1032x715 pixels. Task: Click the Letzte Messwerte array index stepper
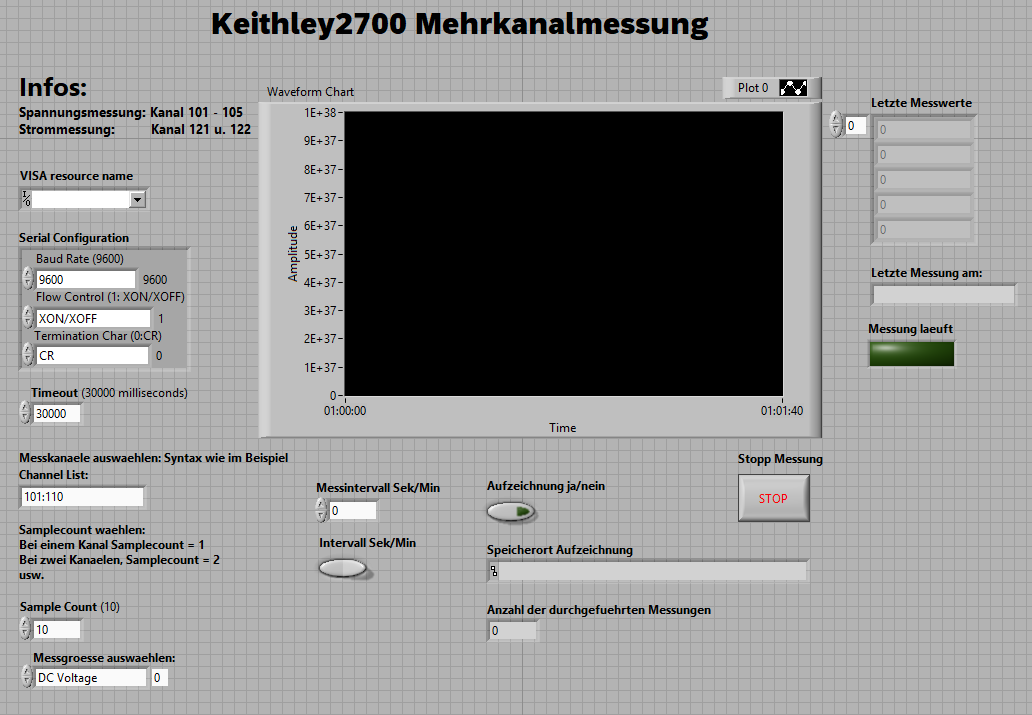tap(836, 124)
